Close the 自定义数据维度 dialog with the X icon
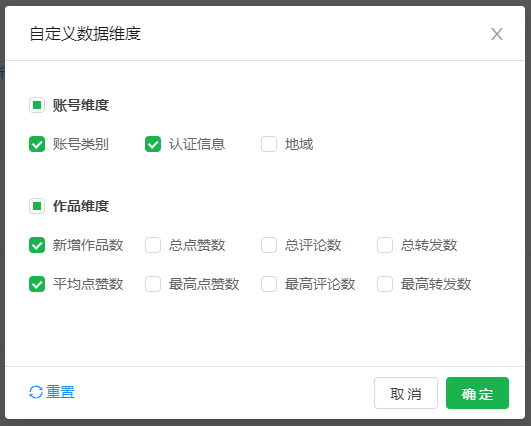 pos(496,34)
